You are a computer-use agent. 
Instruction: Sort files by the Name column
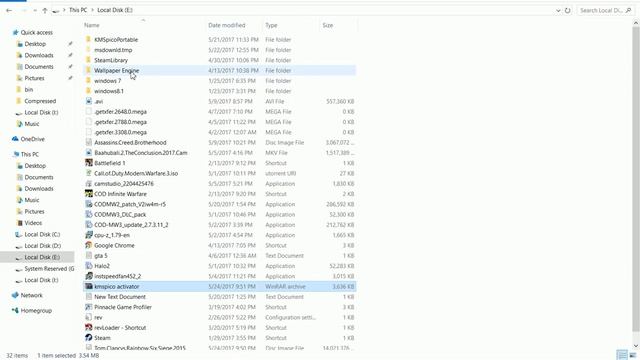click(92, 25)
